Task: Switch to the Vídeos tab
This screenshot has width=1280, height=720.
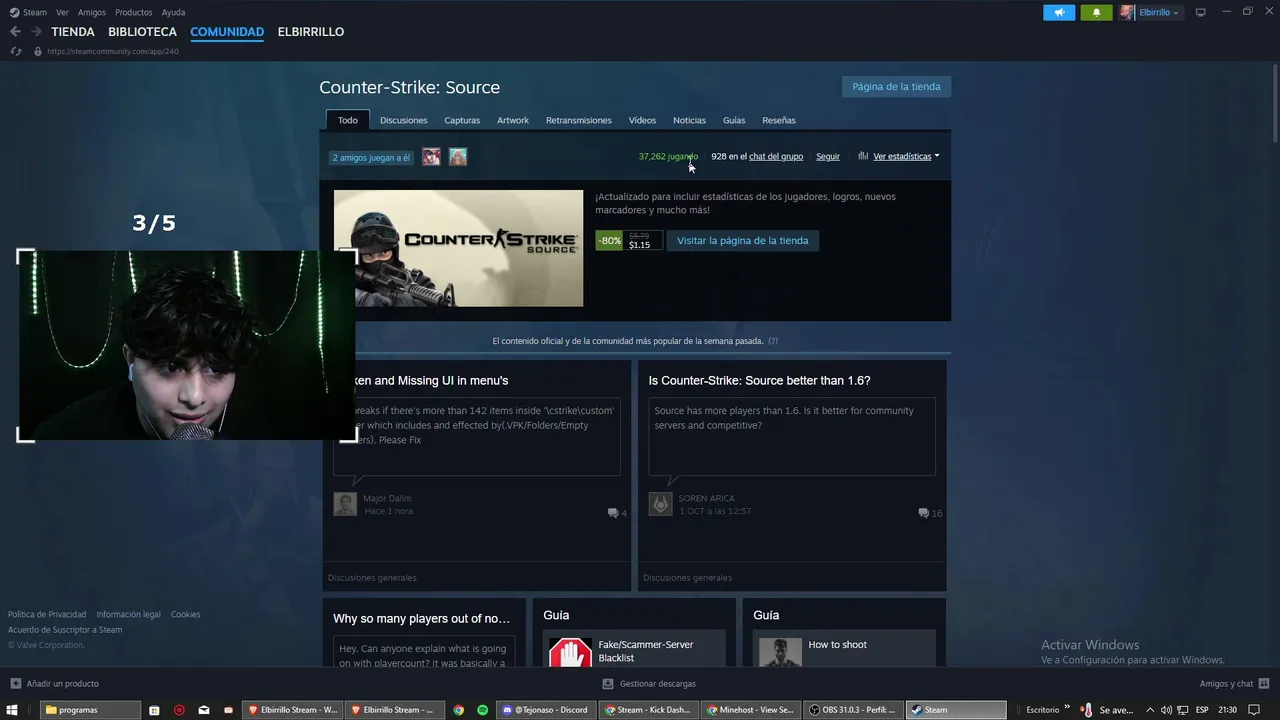Action: 642,120
